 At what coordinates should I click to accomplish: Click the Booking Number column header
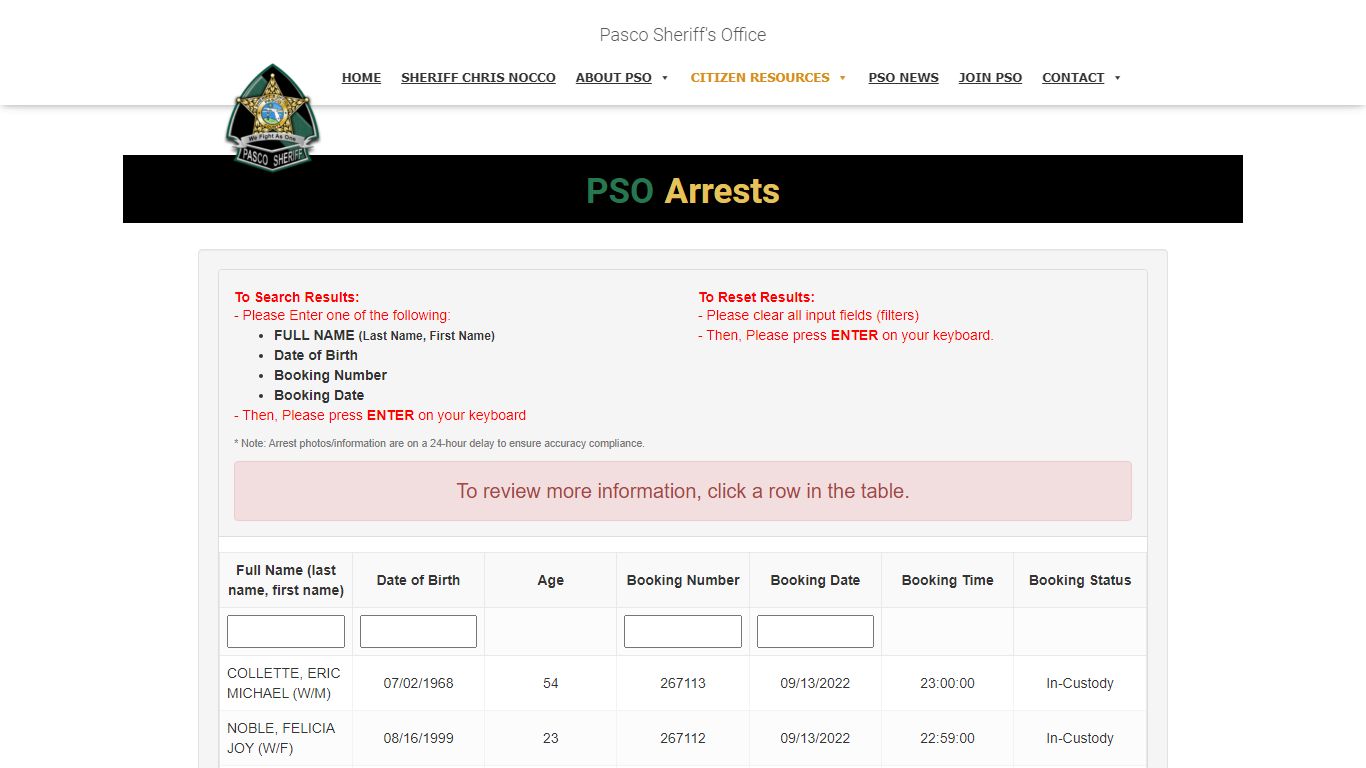(x=683, y=580)
